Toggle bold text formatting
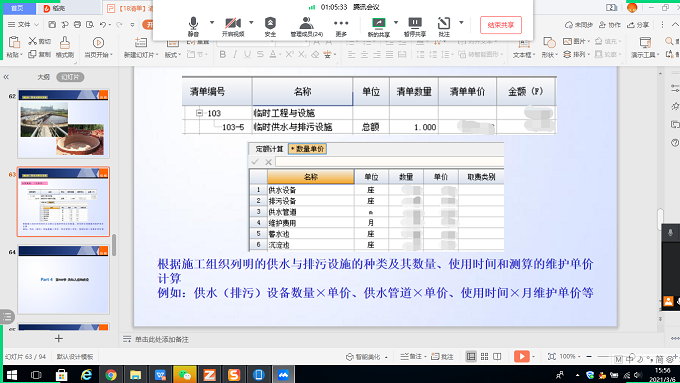This screenshot has height=383, width=680. pyautogui.click(x=222, y=55)
